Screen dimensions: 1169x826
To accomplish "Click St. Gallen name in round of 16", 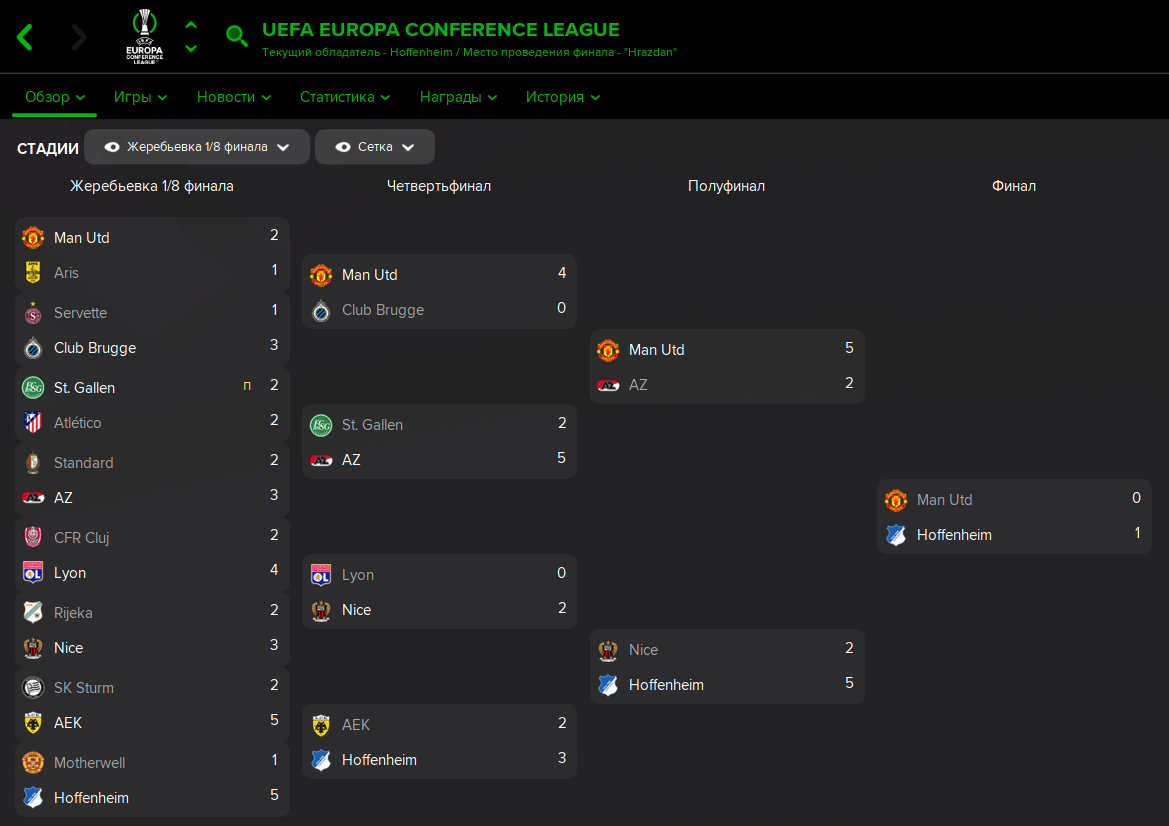I will pos(84,388).
